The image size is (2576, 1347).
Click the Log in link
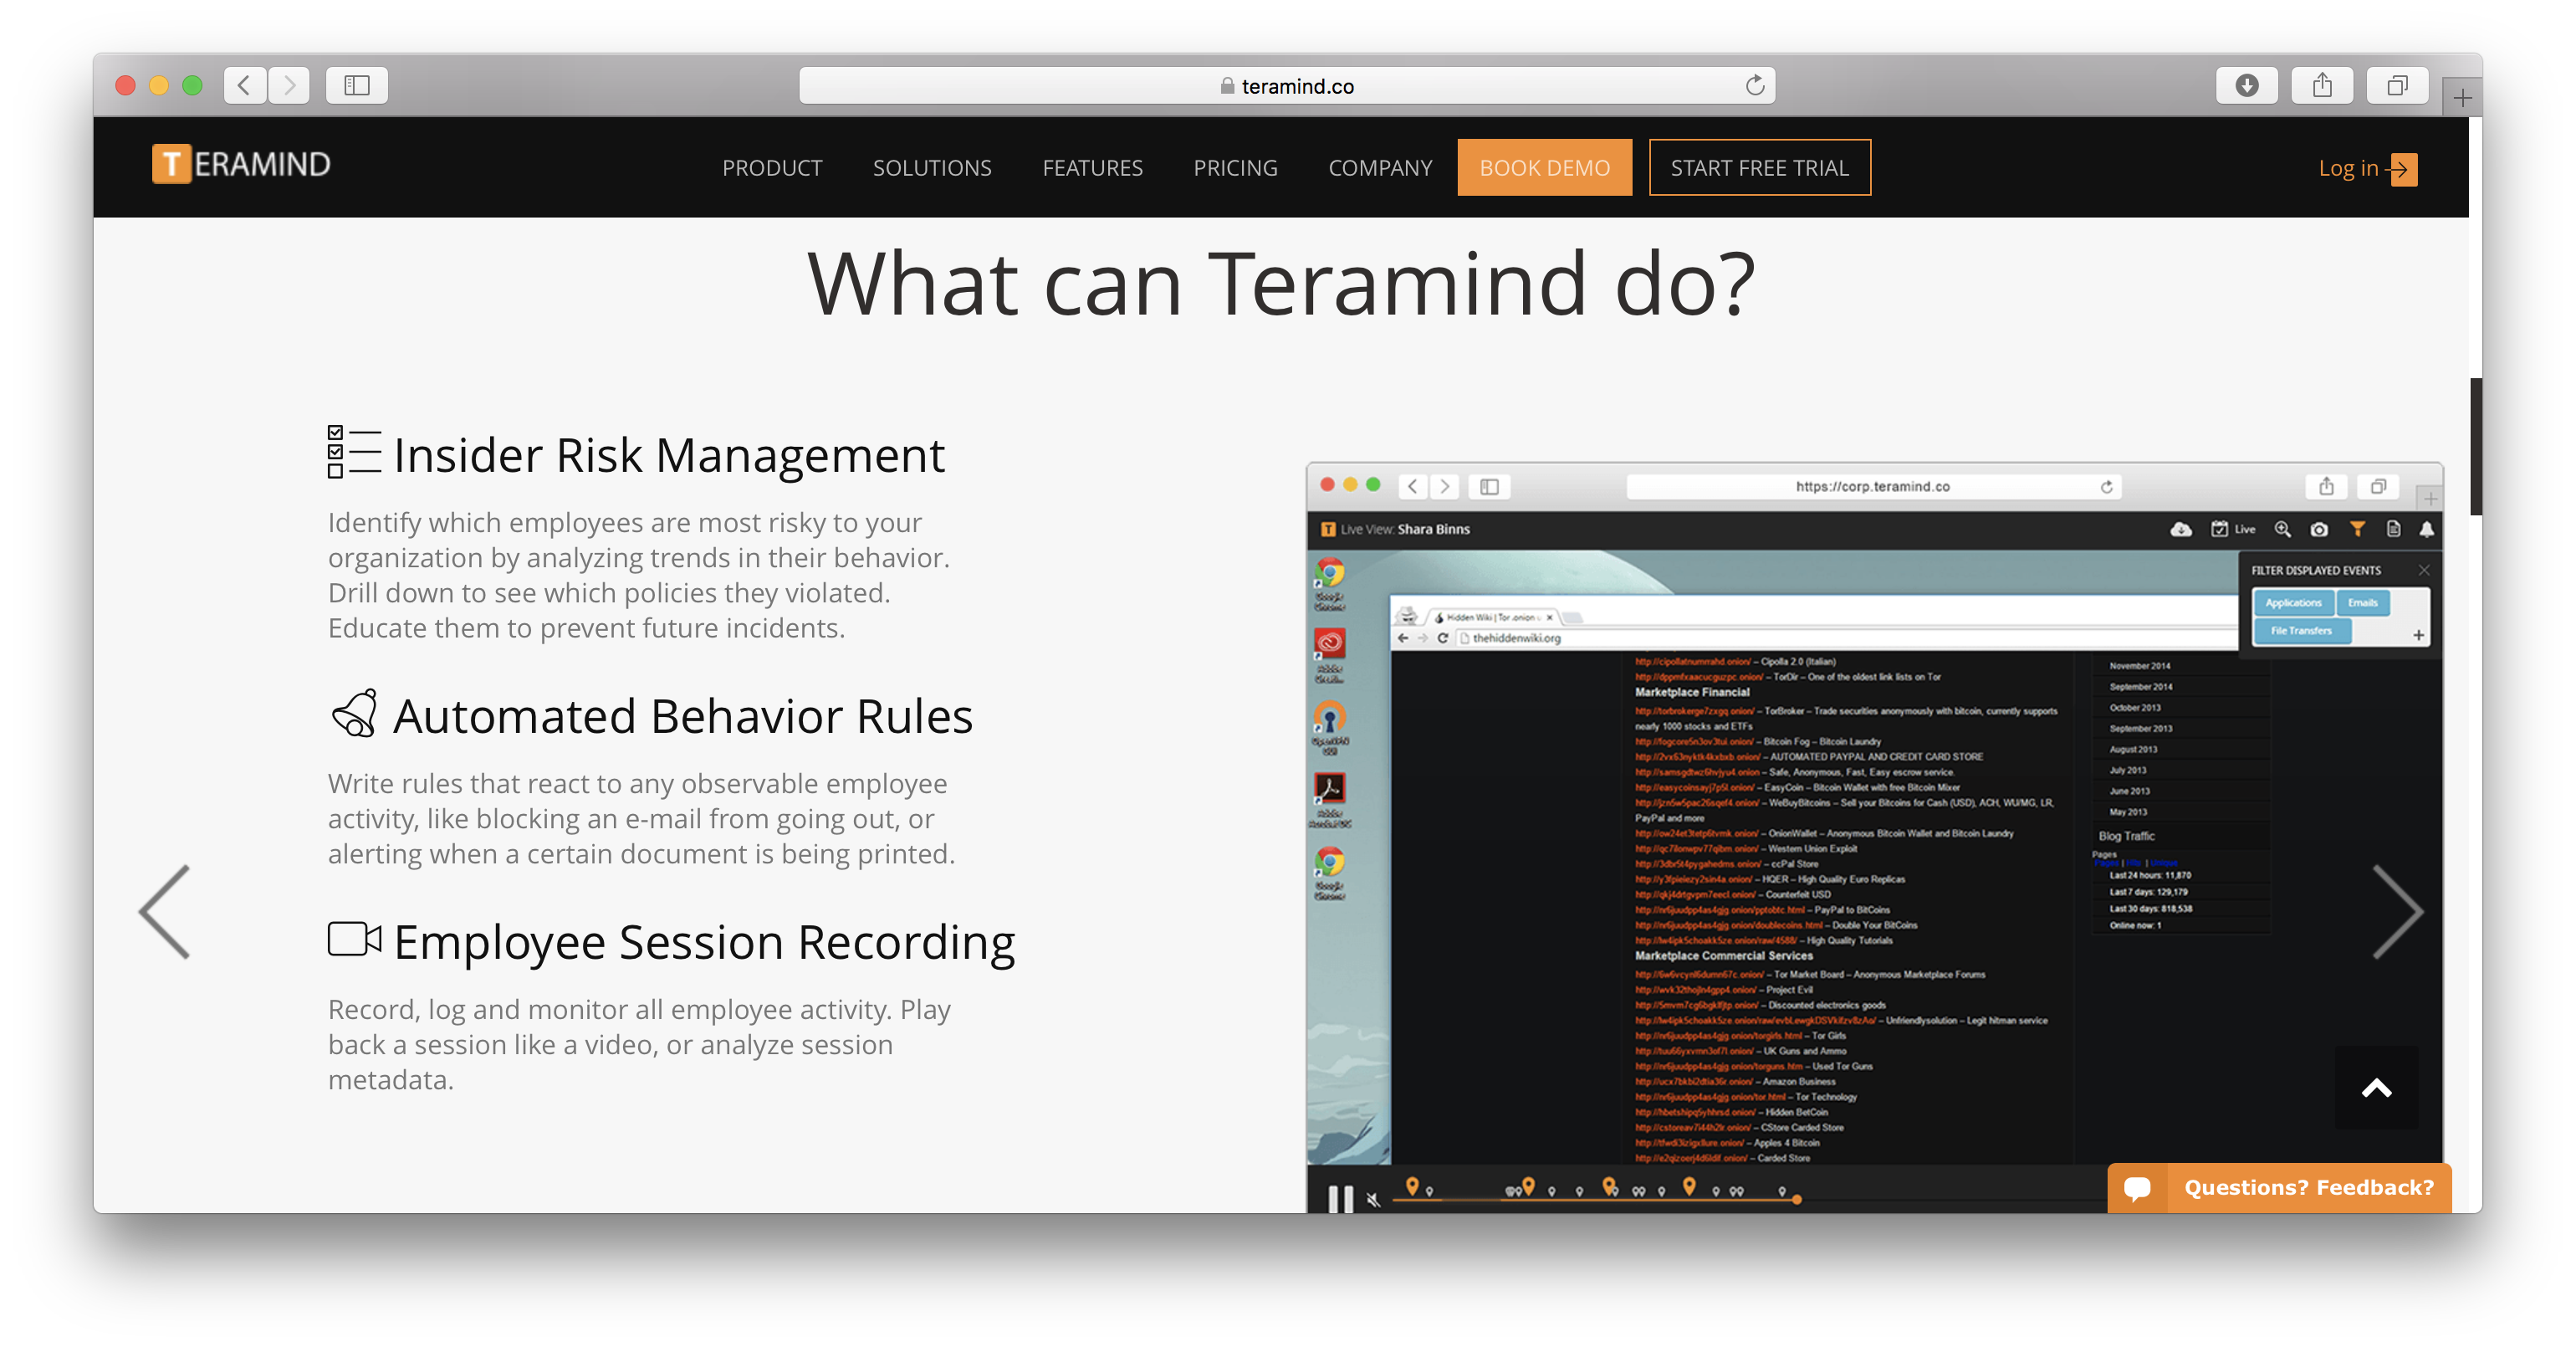2367,168
